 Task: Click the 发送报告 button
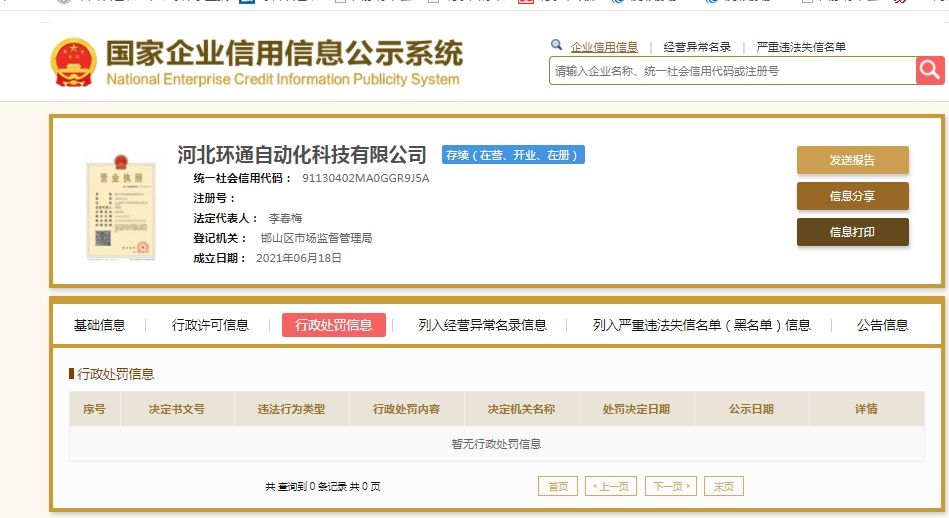point(853,160)
